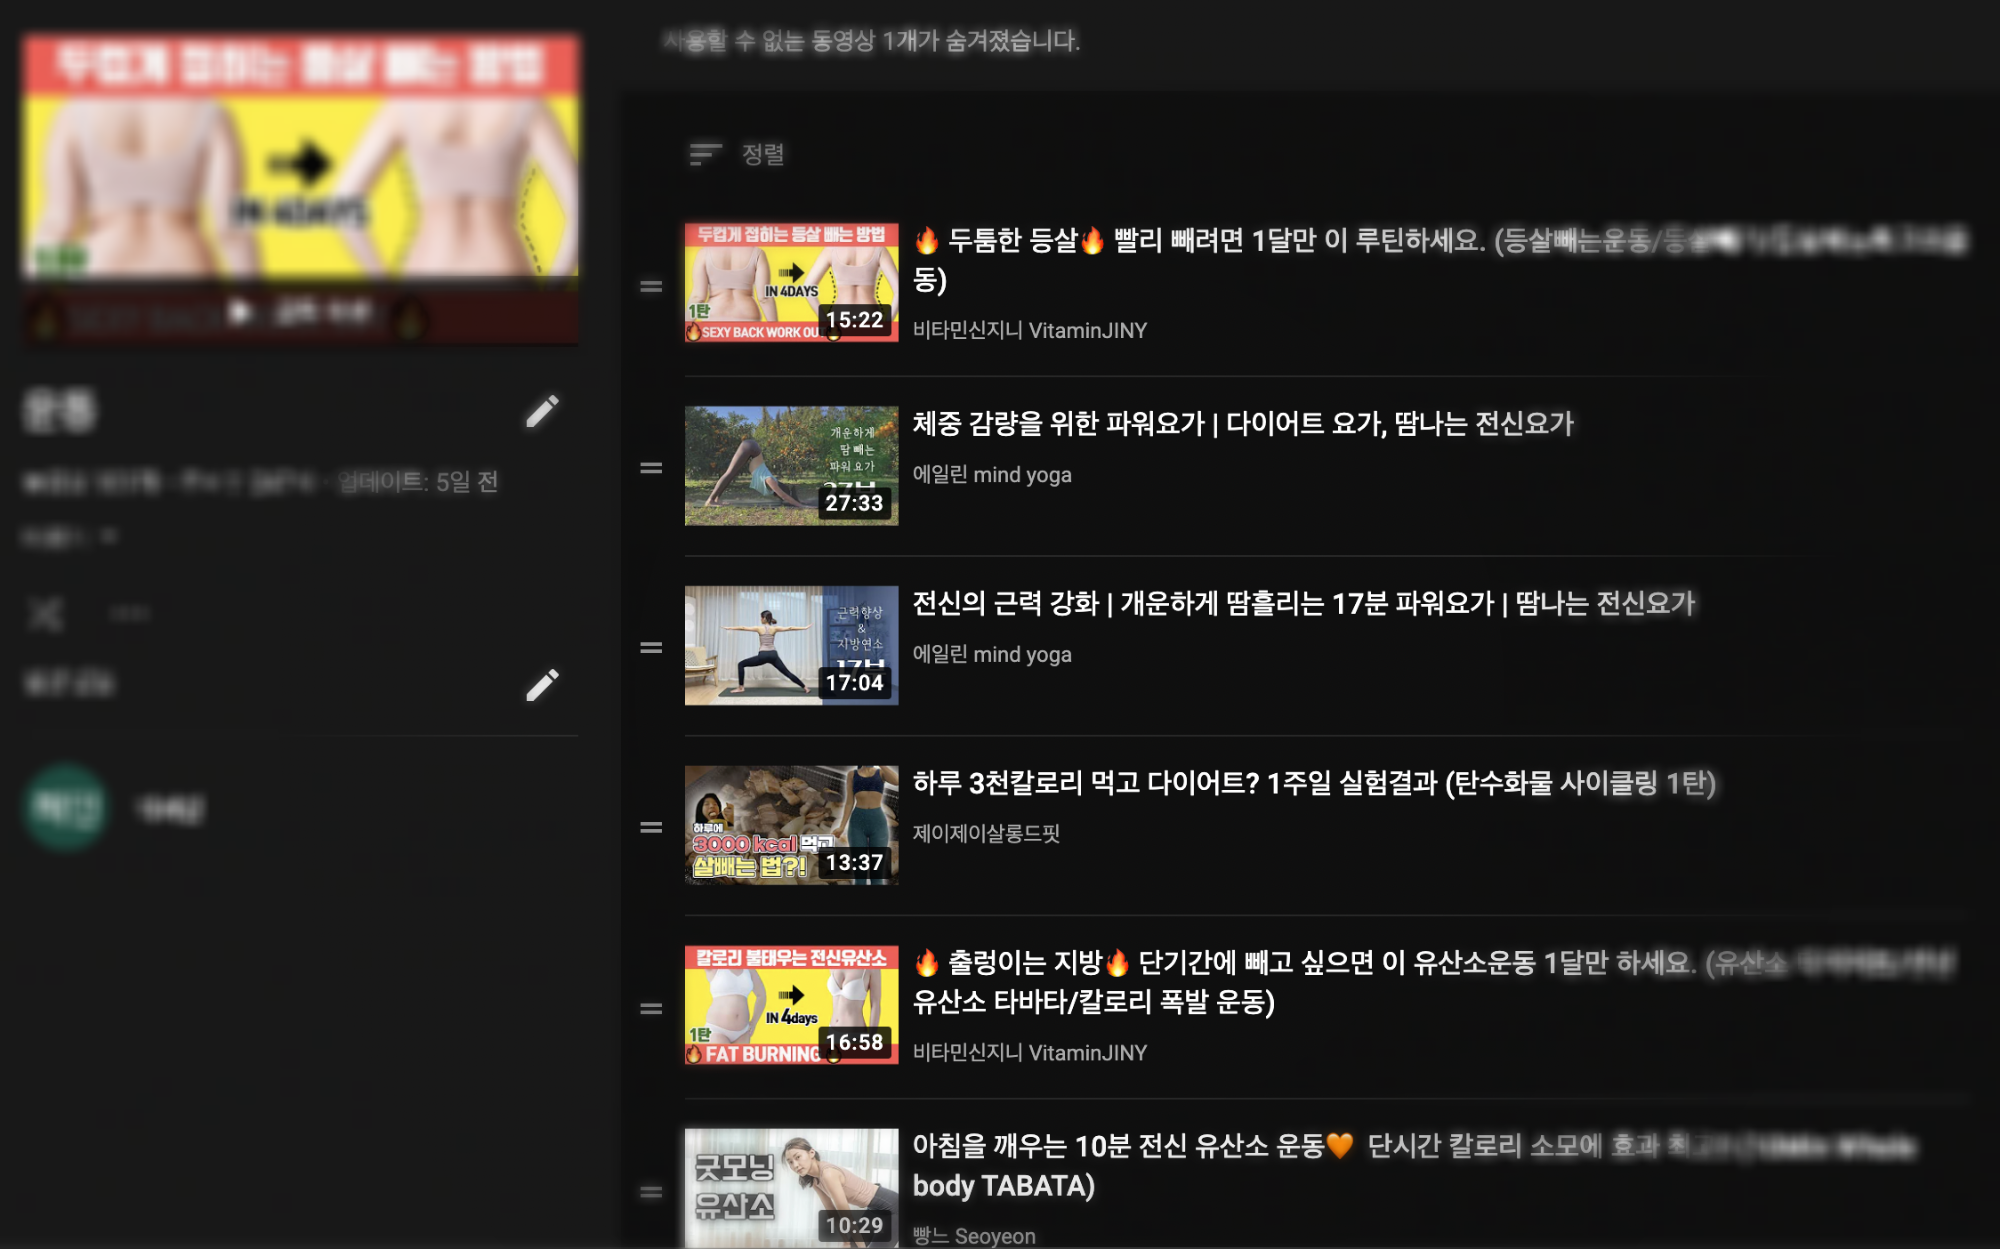Open video title 두툼한 등살 빨리 빼려면
Viewport: 2000px width, 1249px height.
coord(1439,259)
